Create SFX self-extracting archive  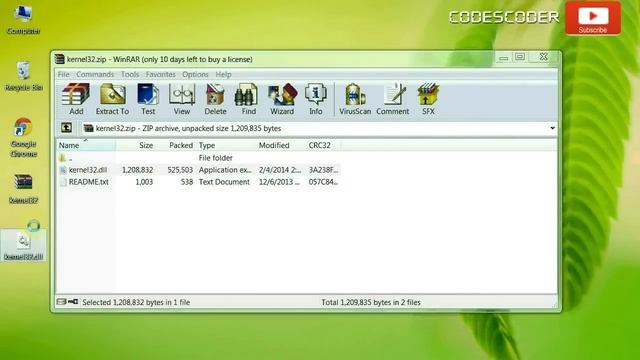428,99
